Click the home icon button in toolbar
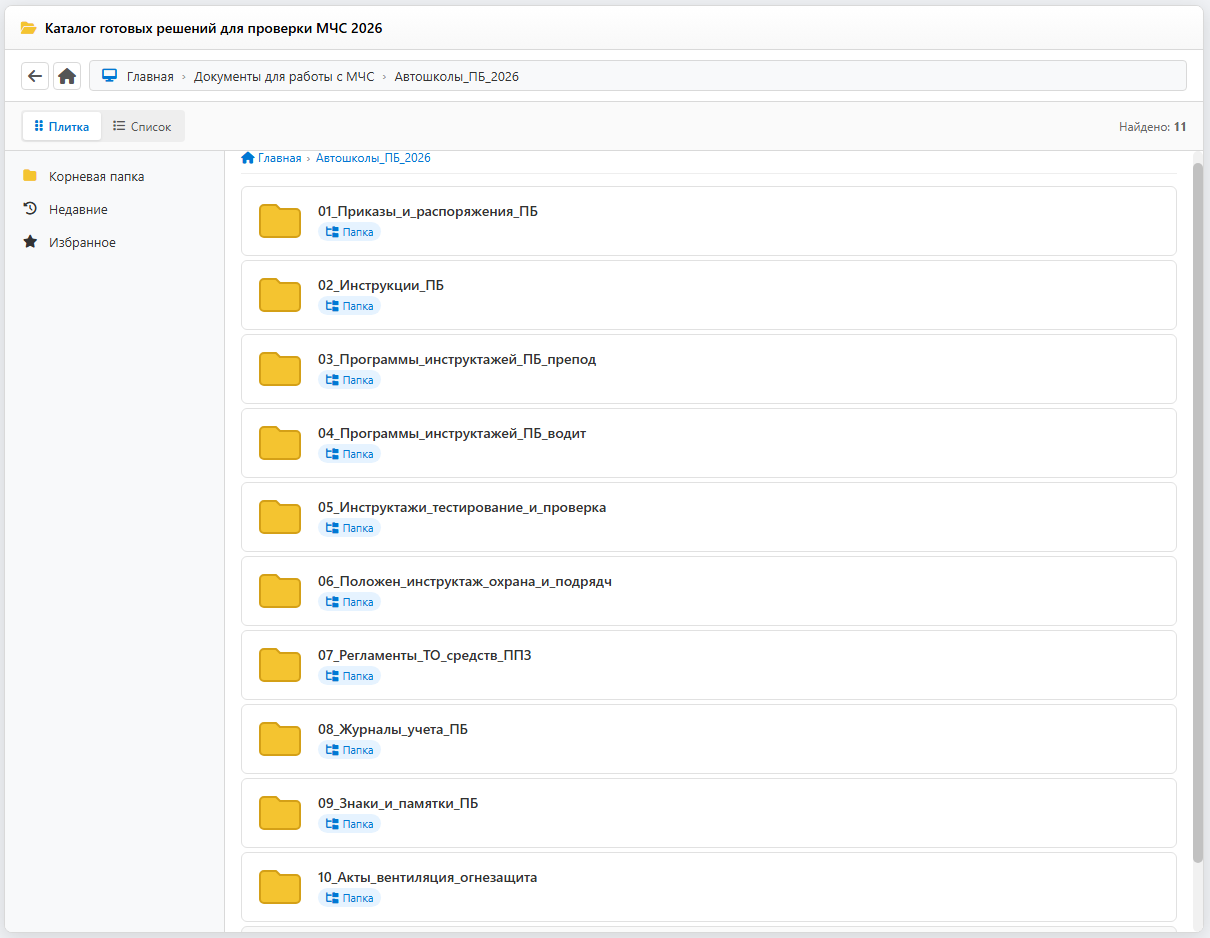The height and width of the screenshot is (938, 1210). coord(67,76)
